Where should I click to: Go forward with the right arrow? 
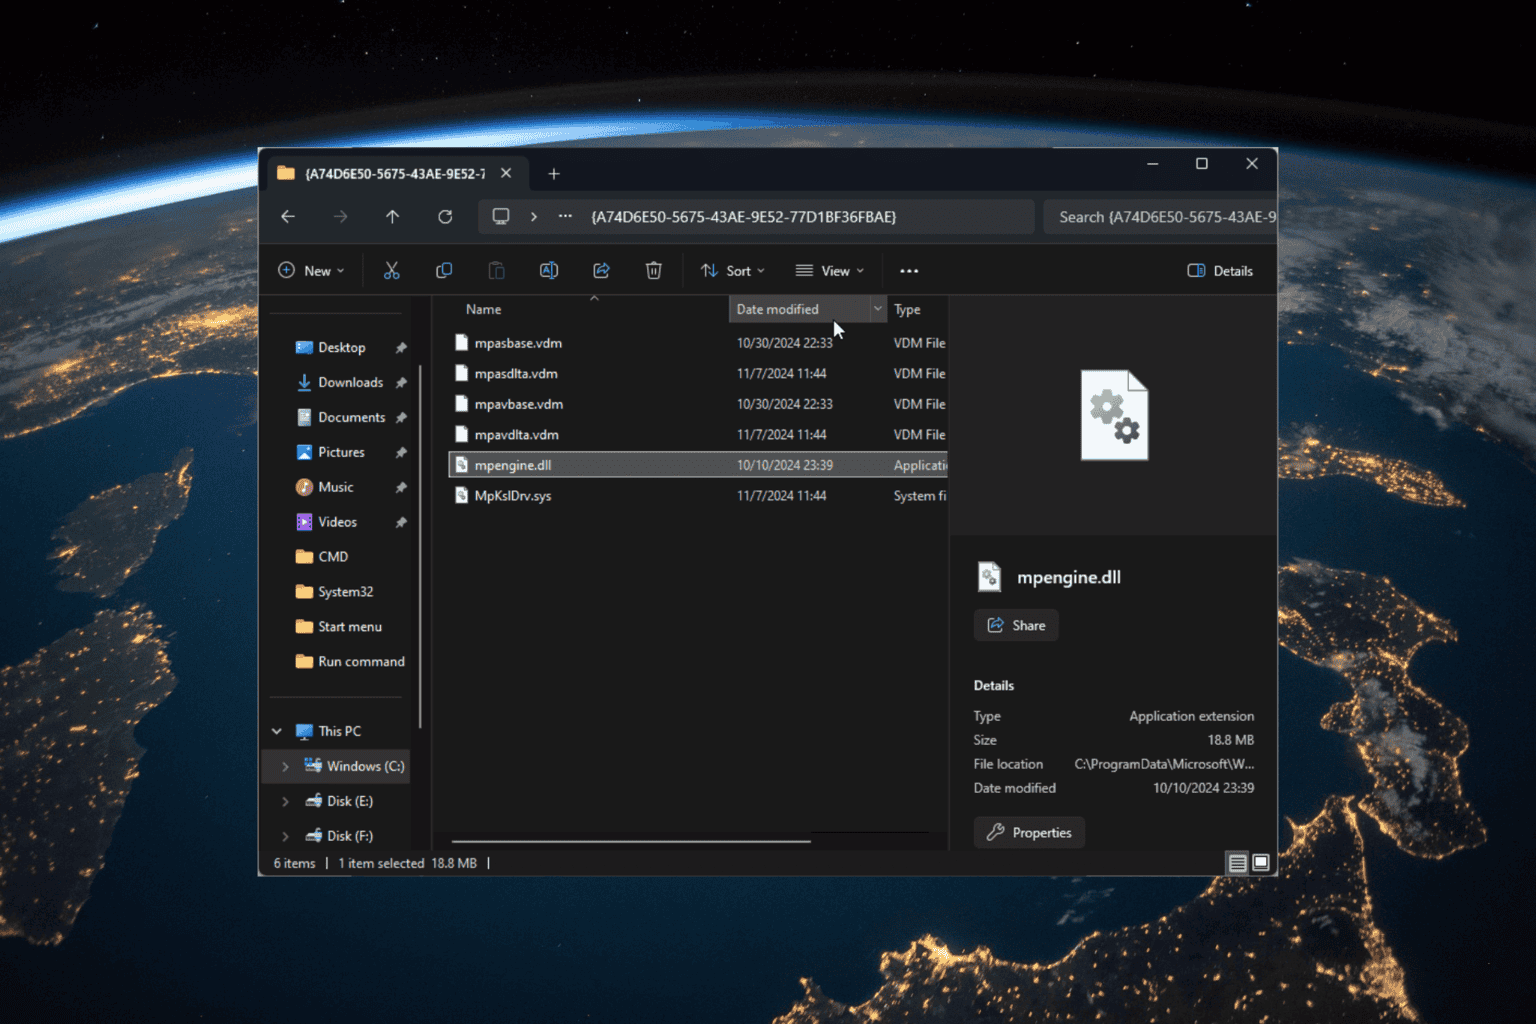(x=340, y=217)
